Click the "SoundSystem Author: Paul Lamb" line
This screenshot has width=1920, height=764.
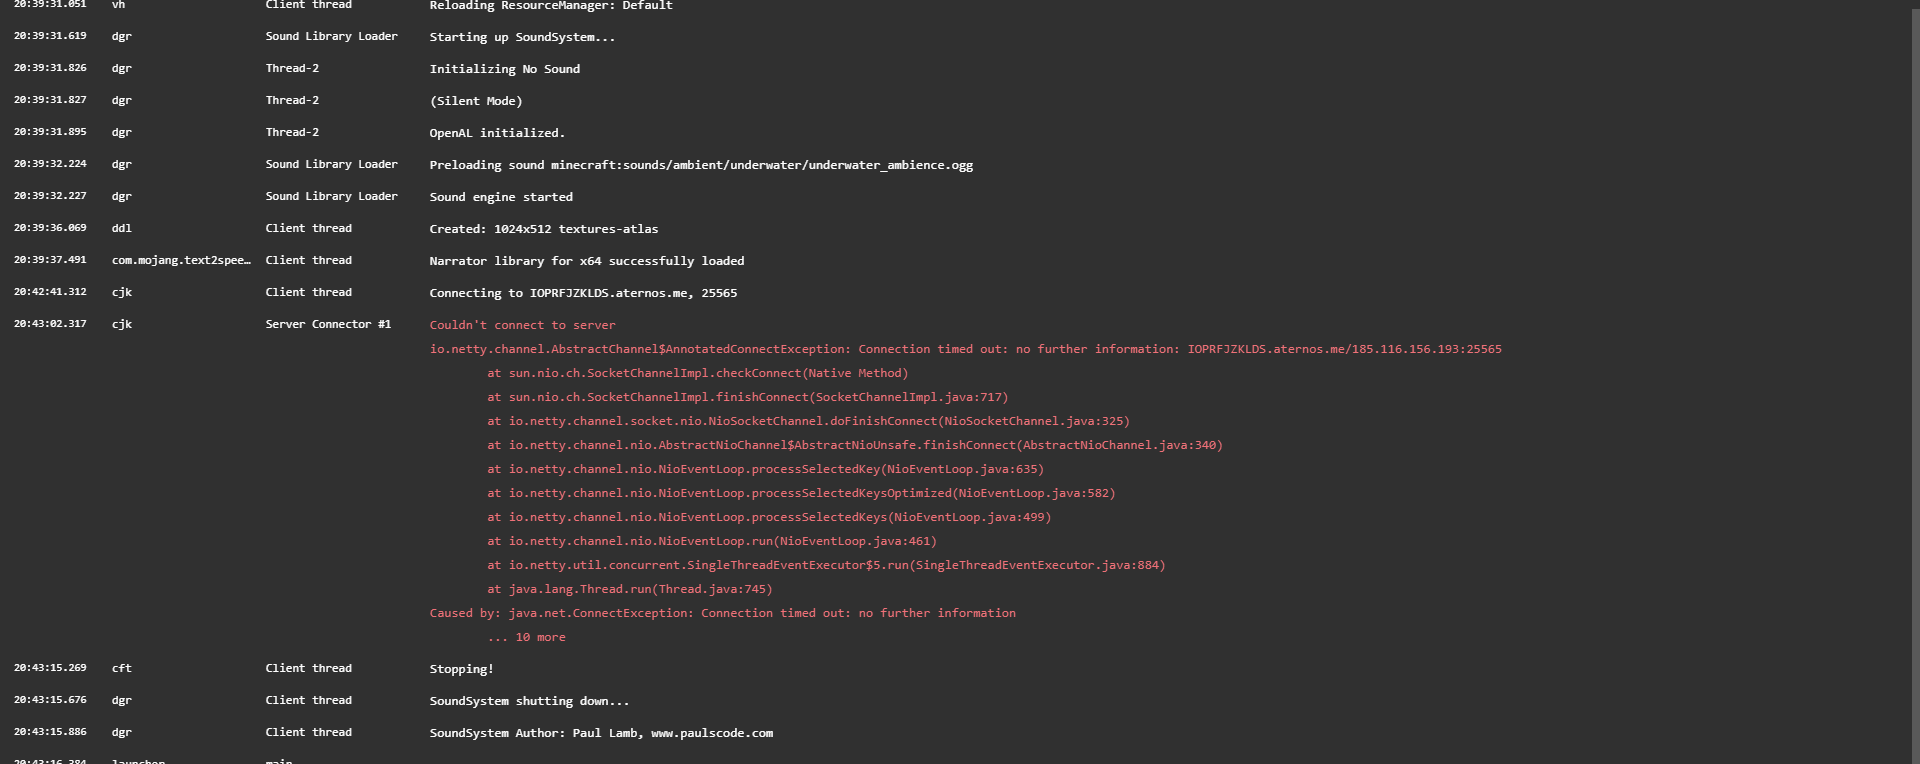[601, 733]
